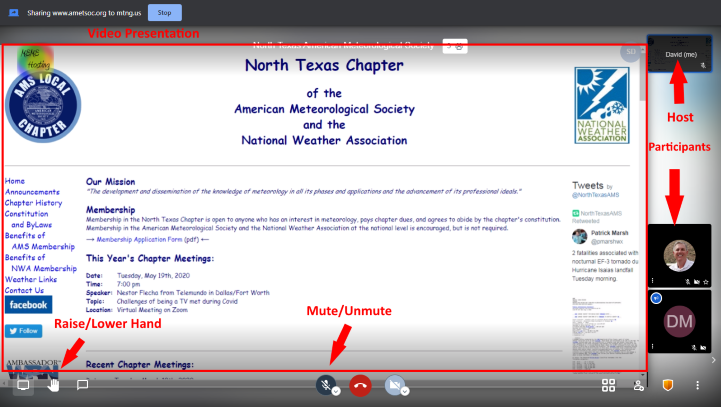Open the more actions three-dot menu
This screenshot has height=407, width=721.
point(698,385)
